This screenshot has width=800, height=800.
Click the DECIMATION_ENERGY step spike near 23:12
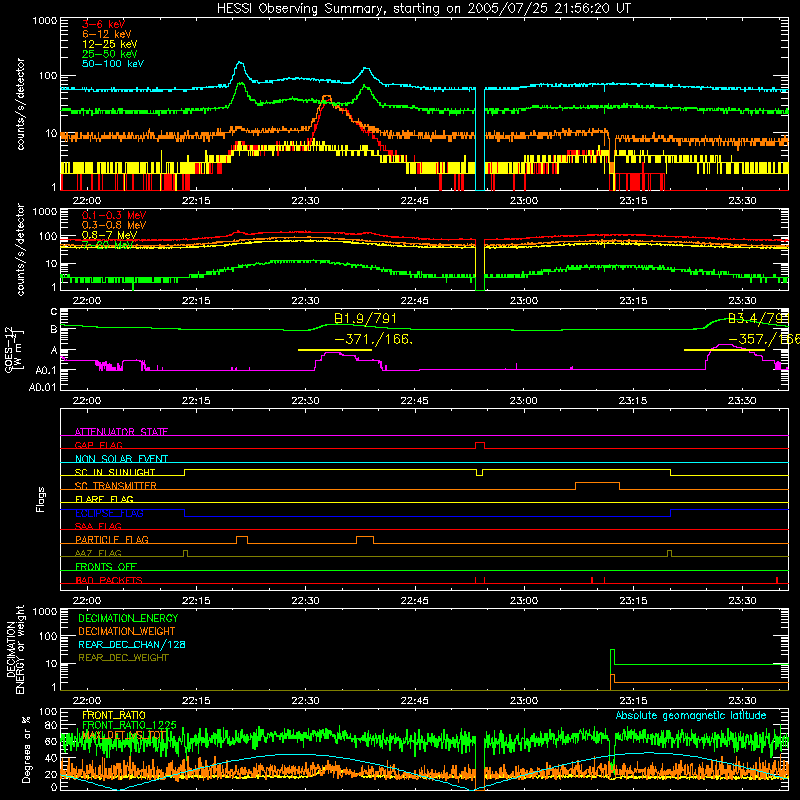612,656
